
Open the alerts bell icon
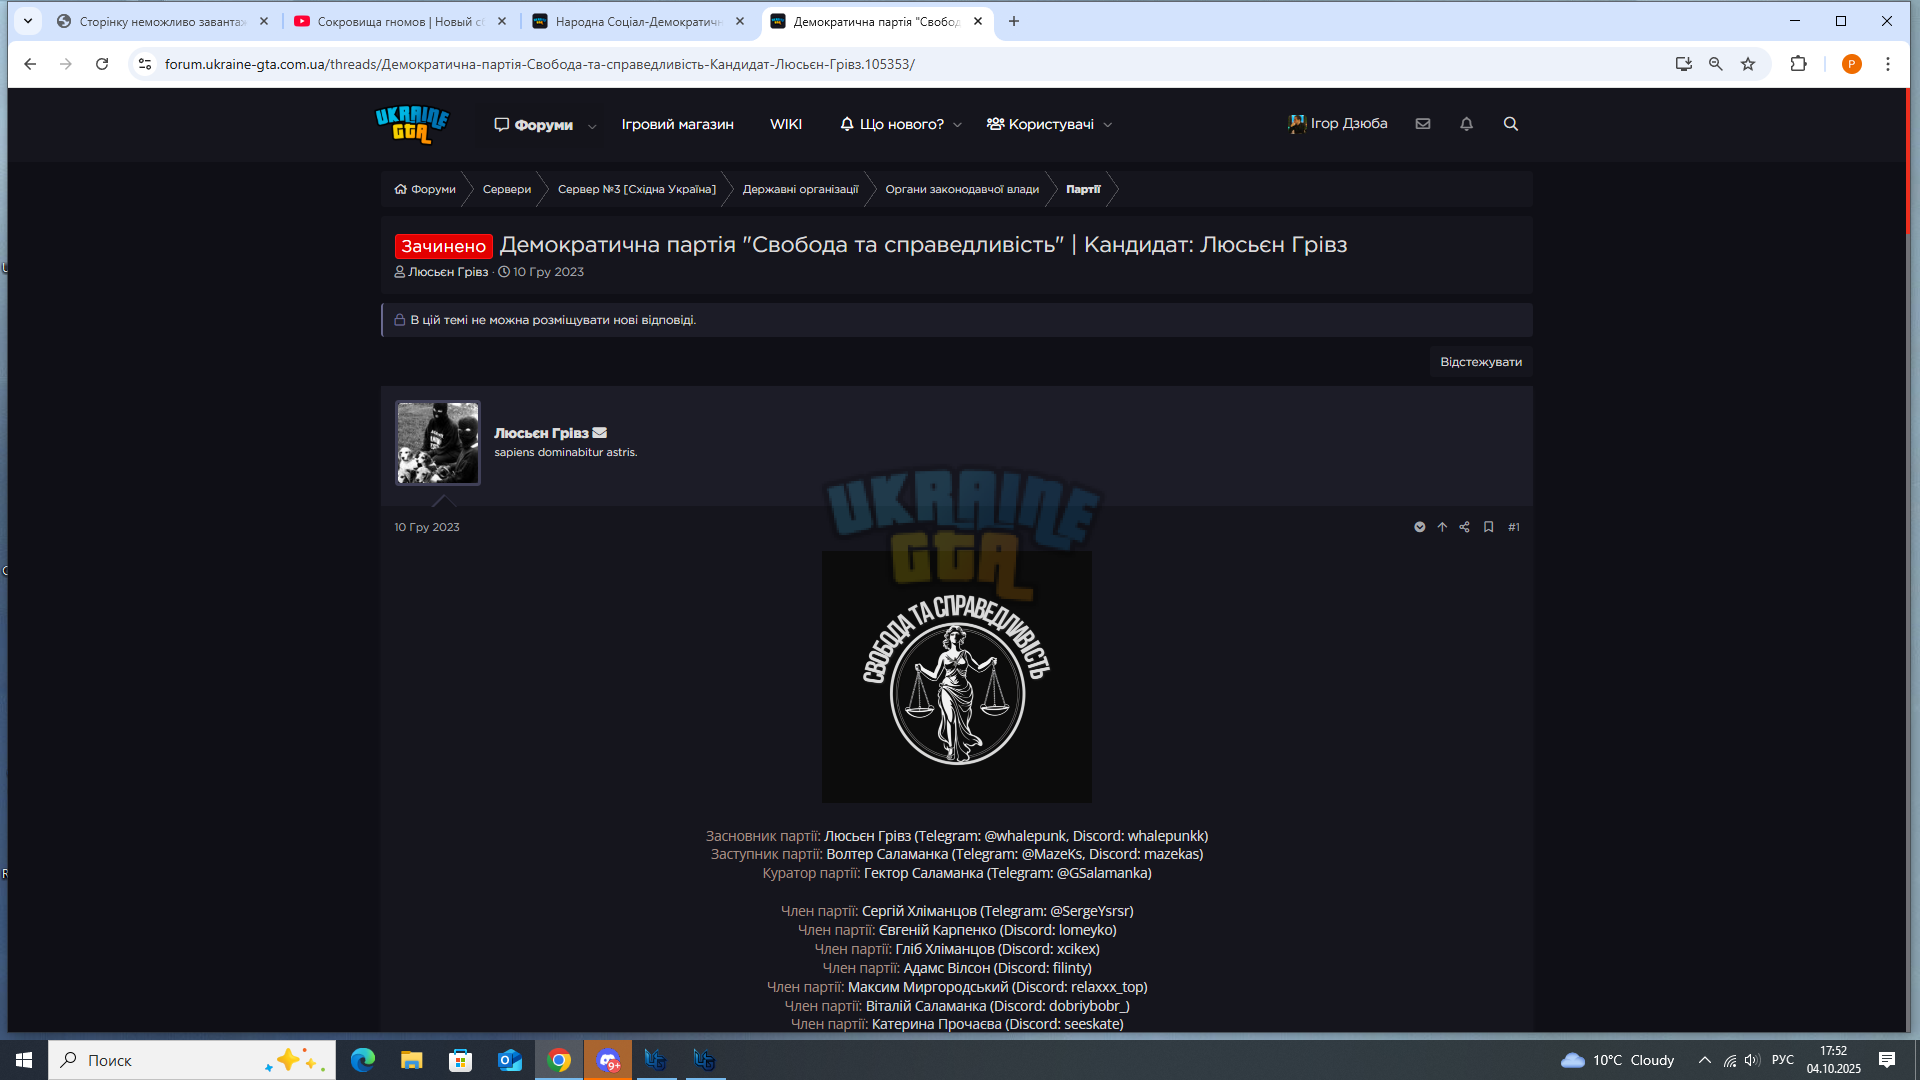pos(1466,124)
